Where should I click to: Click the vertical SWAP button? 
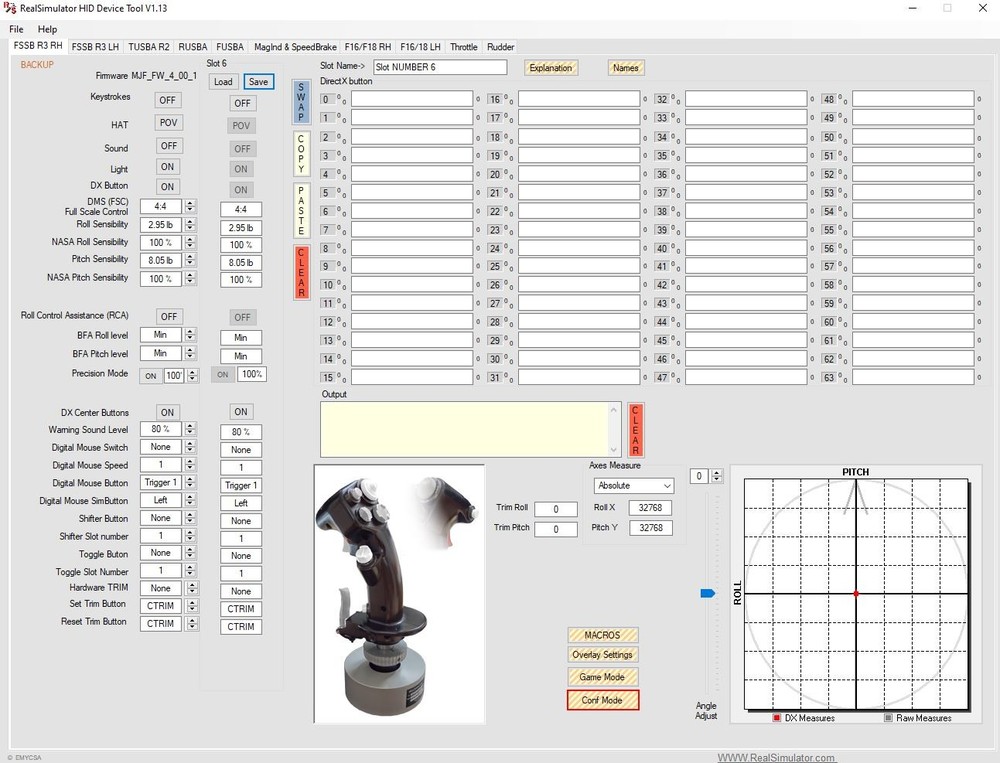tap(301, 102)
